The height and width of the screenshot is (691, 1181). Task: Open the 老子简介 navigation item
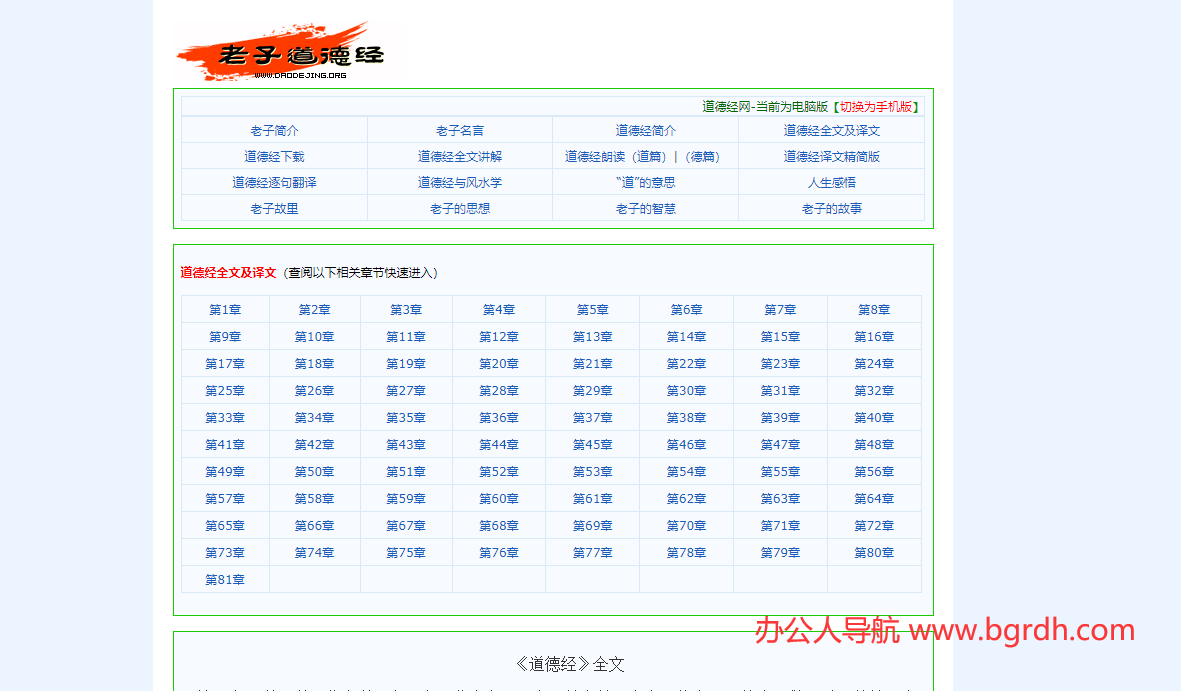tap(273, 129)
